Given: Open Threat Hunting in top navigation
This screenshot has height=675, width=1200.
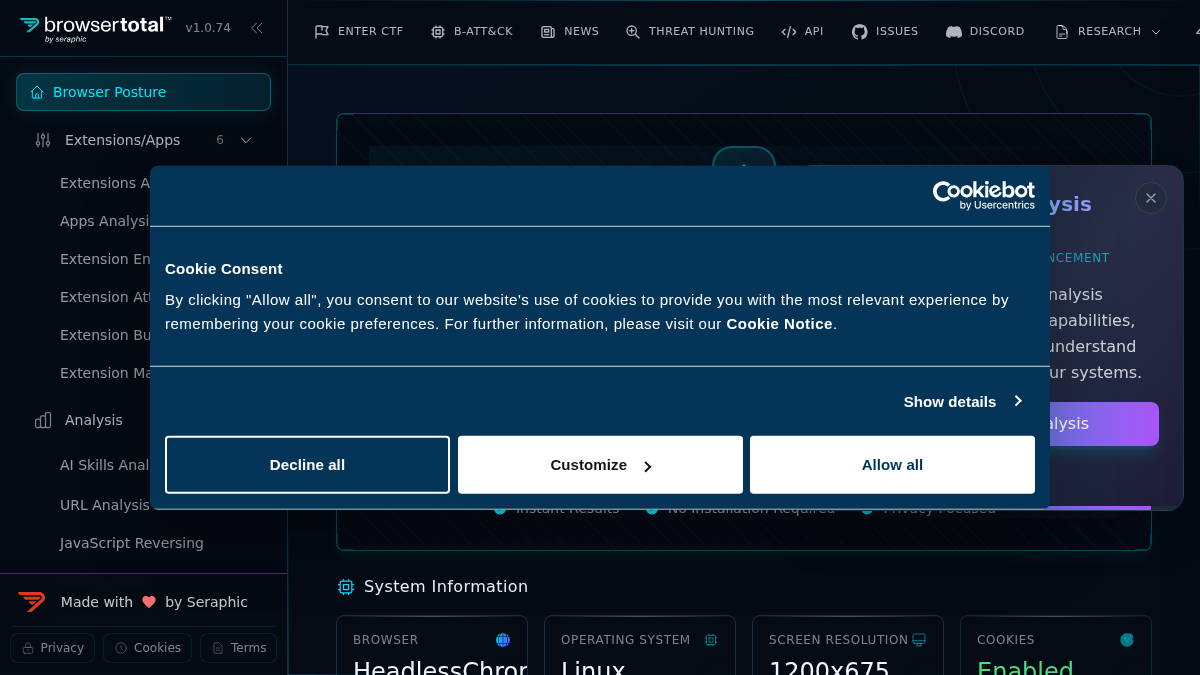Looking at the screenshot, I should coord(690,32).
